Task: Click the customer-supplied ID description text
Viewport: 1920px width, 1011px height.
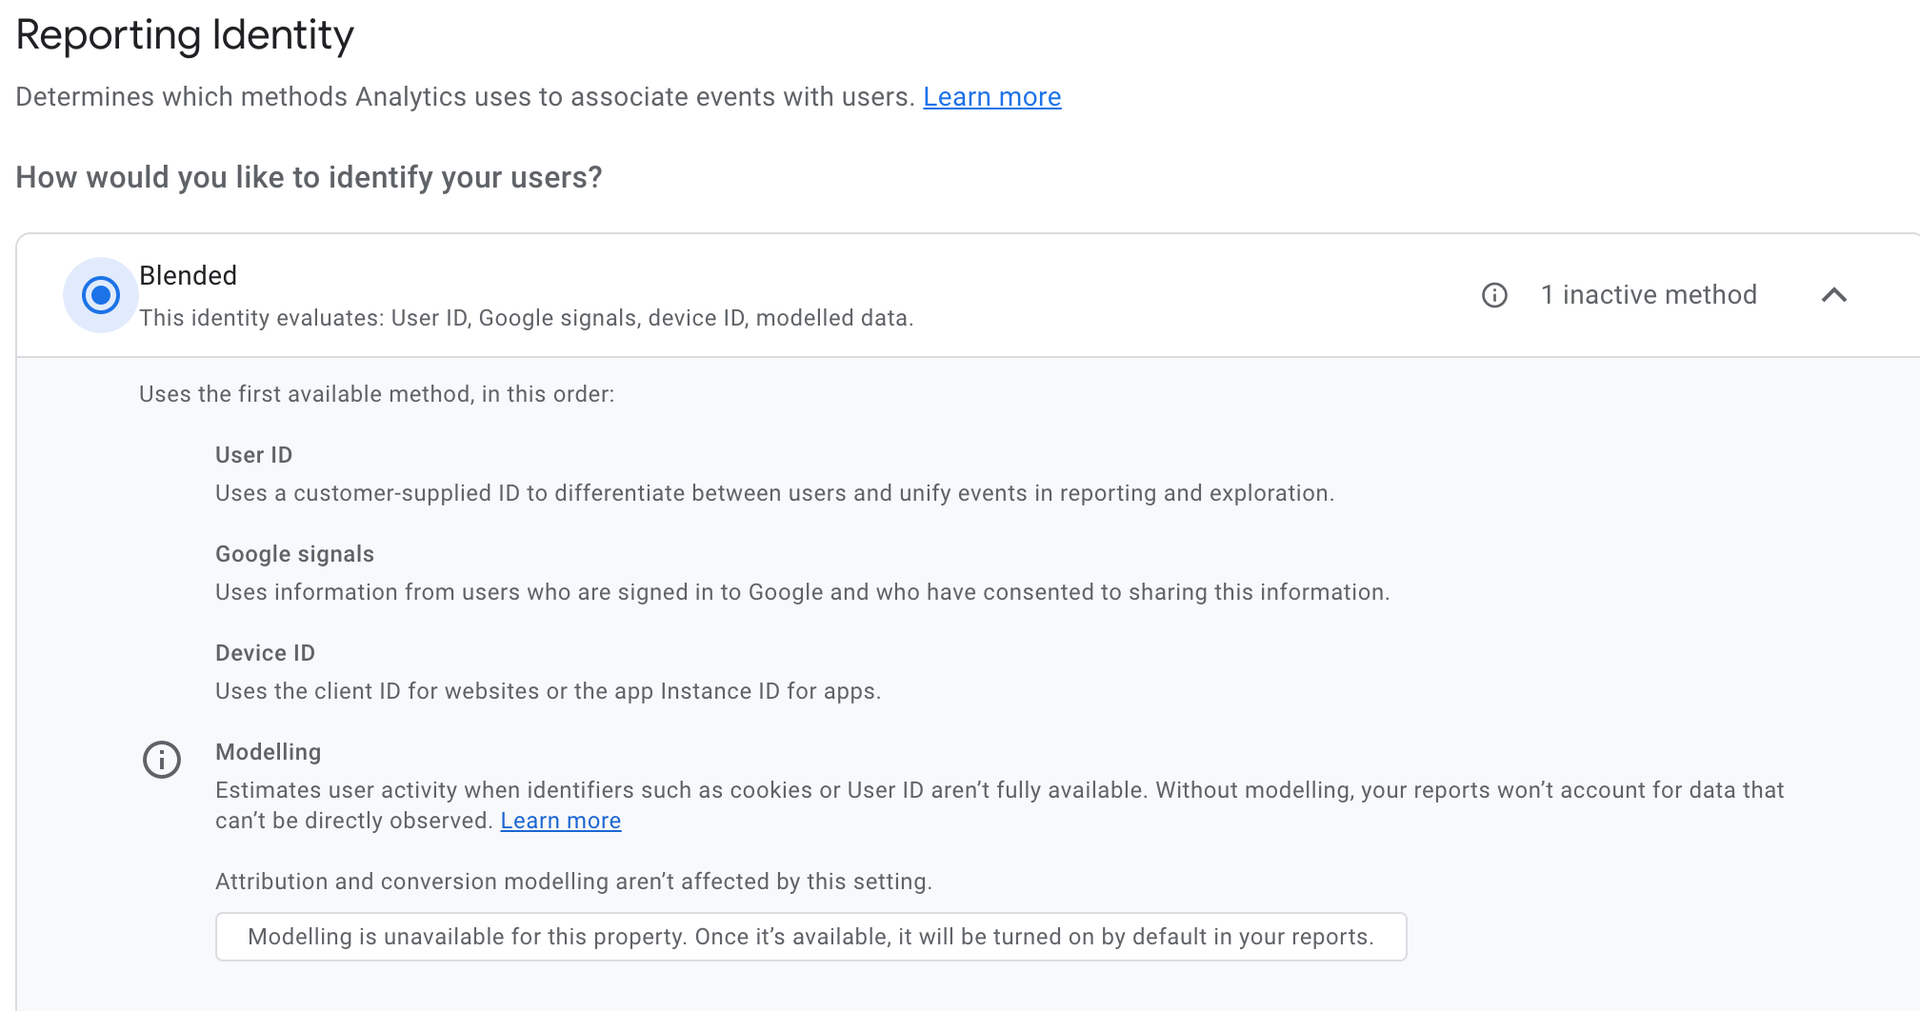Action: (x=774, y=493)
